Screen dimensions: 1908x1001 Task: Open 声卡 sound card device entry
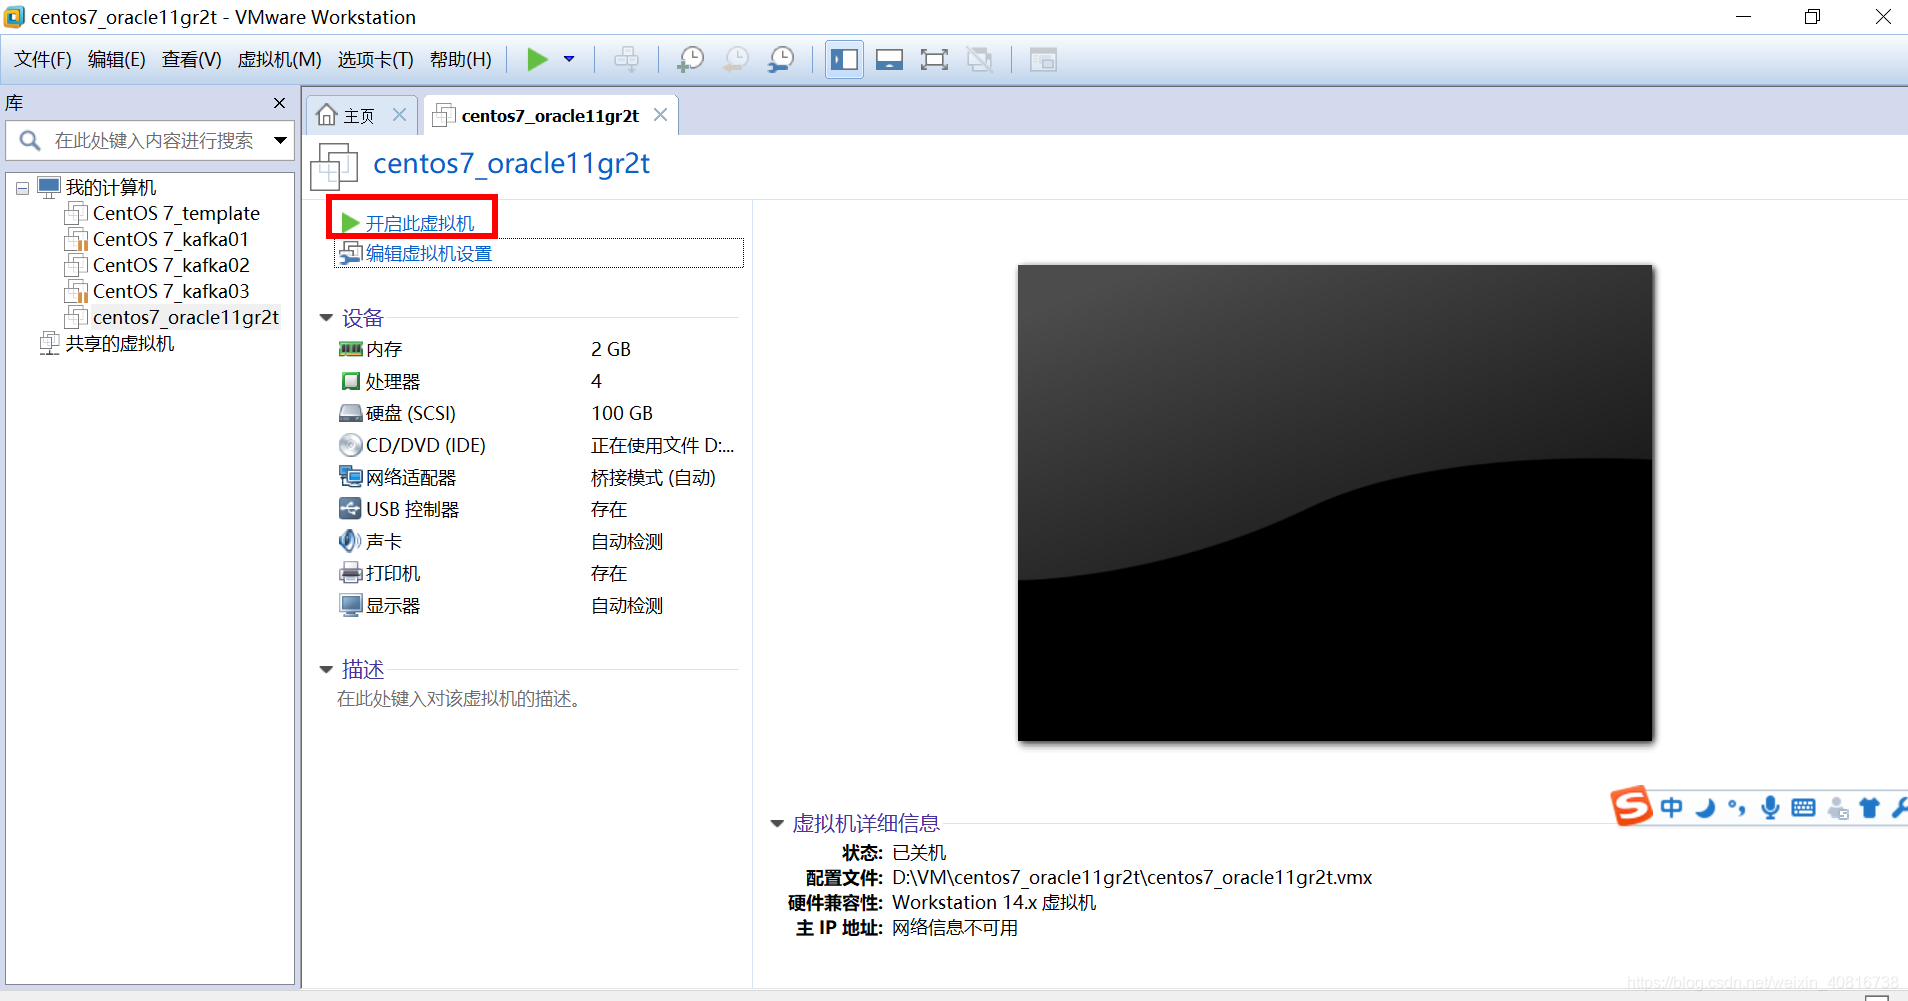[x=384, y=542]
